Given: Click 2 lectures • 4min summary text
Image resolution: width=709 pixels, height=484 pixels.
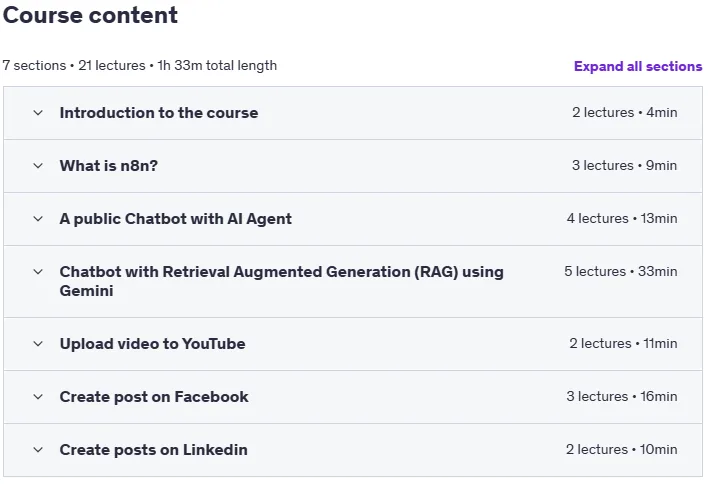Looking at the screenshot, I should click(624, 112).
